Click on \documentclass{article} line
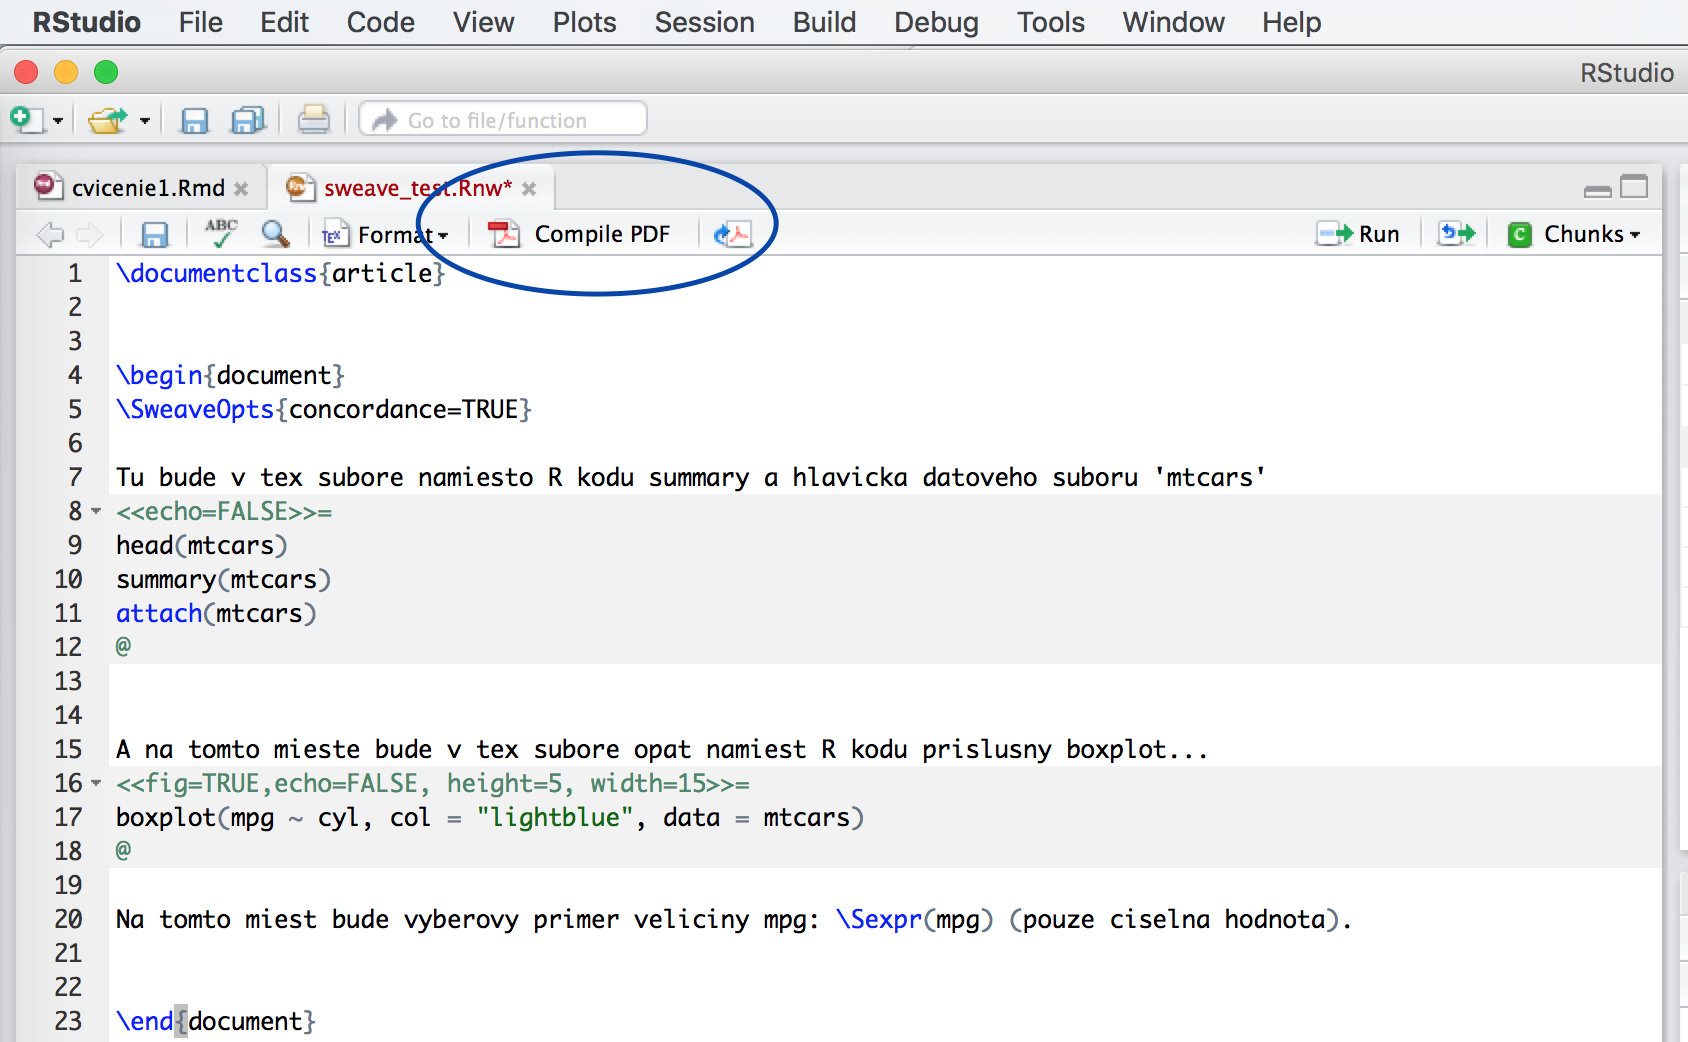The image size is (1688, 1042). click(280, 273)
